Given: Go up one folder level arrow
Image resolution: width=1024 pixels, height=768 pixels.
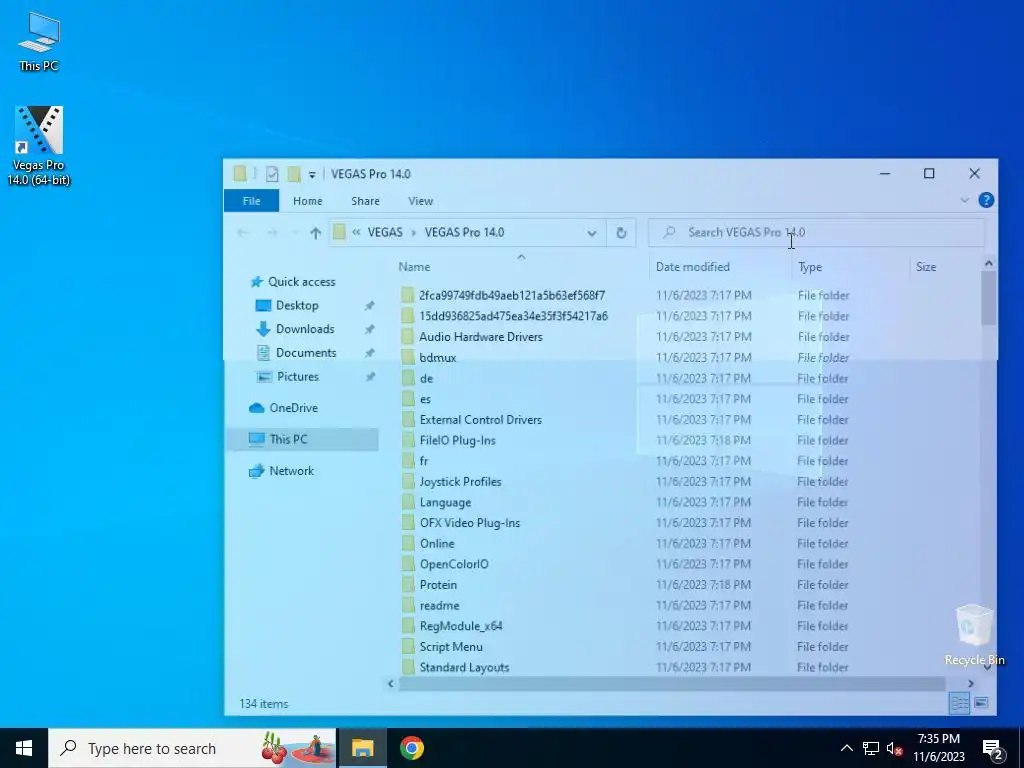Looking at the screenshot, I should pyautogui.click(x=315, y=232).
